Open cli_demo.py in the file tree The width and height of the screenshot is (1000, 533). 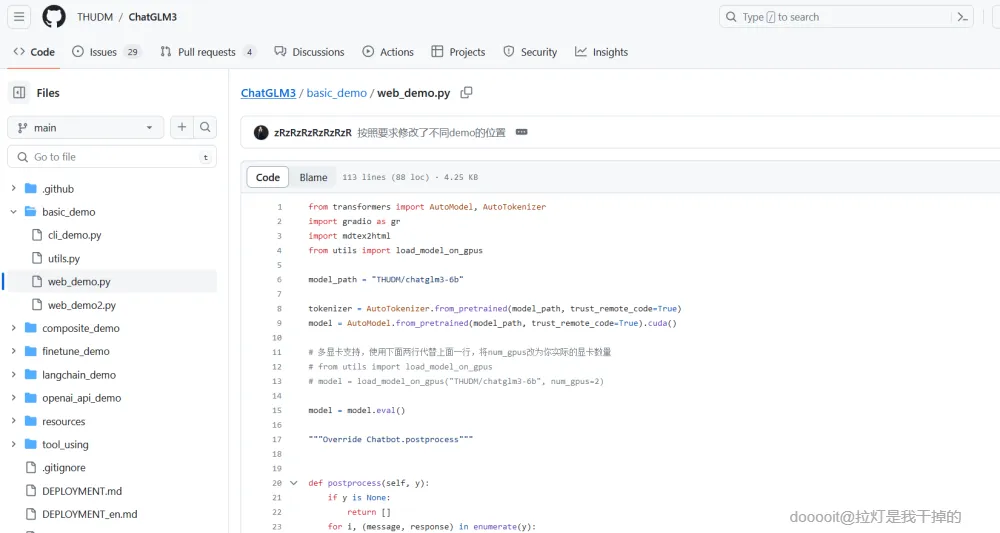[74, 235]
